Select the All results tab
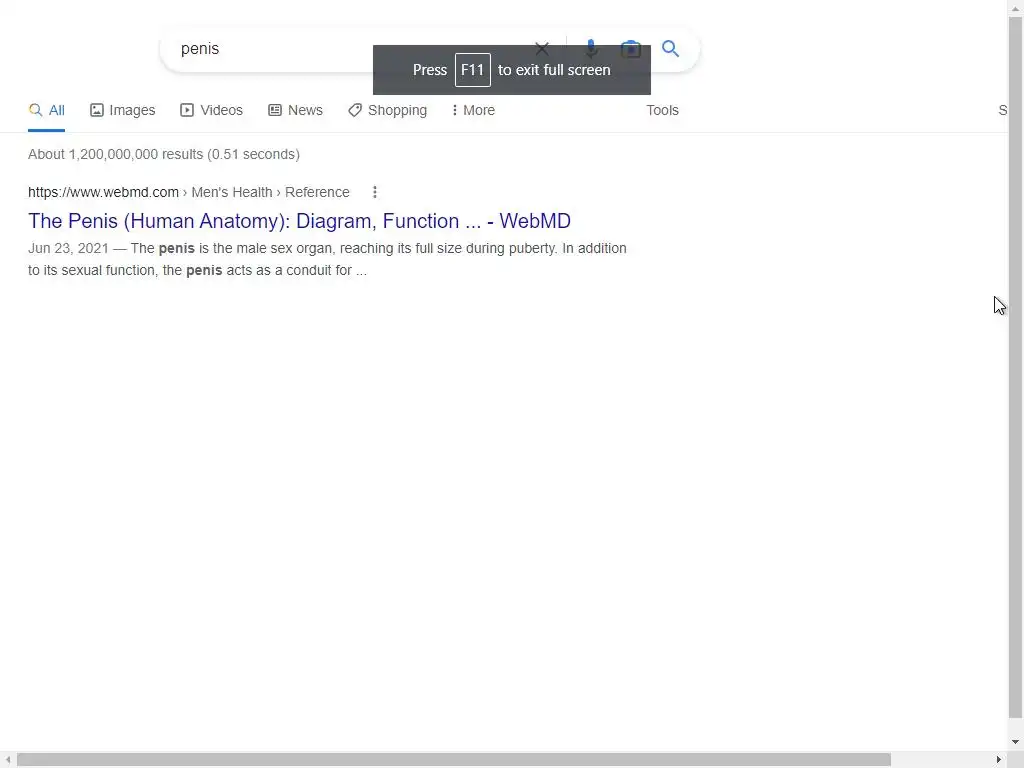 pos(46,110)
